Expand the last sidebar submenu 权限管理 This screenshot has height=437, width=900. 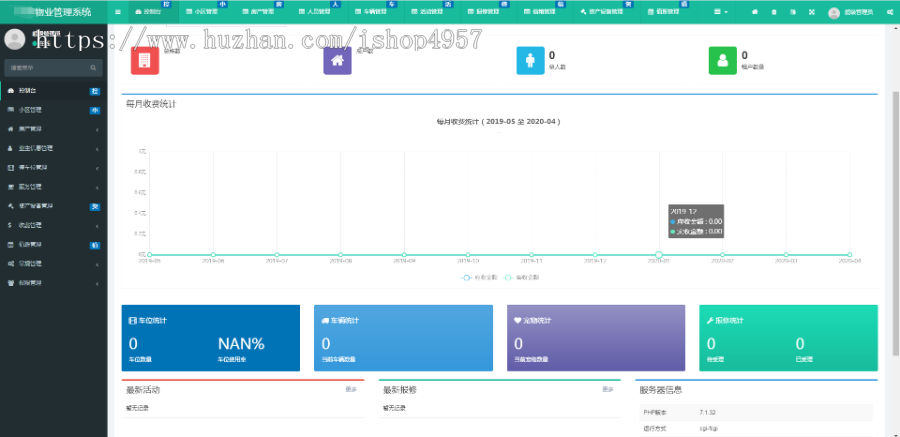[54, 283]
